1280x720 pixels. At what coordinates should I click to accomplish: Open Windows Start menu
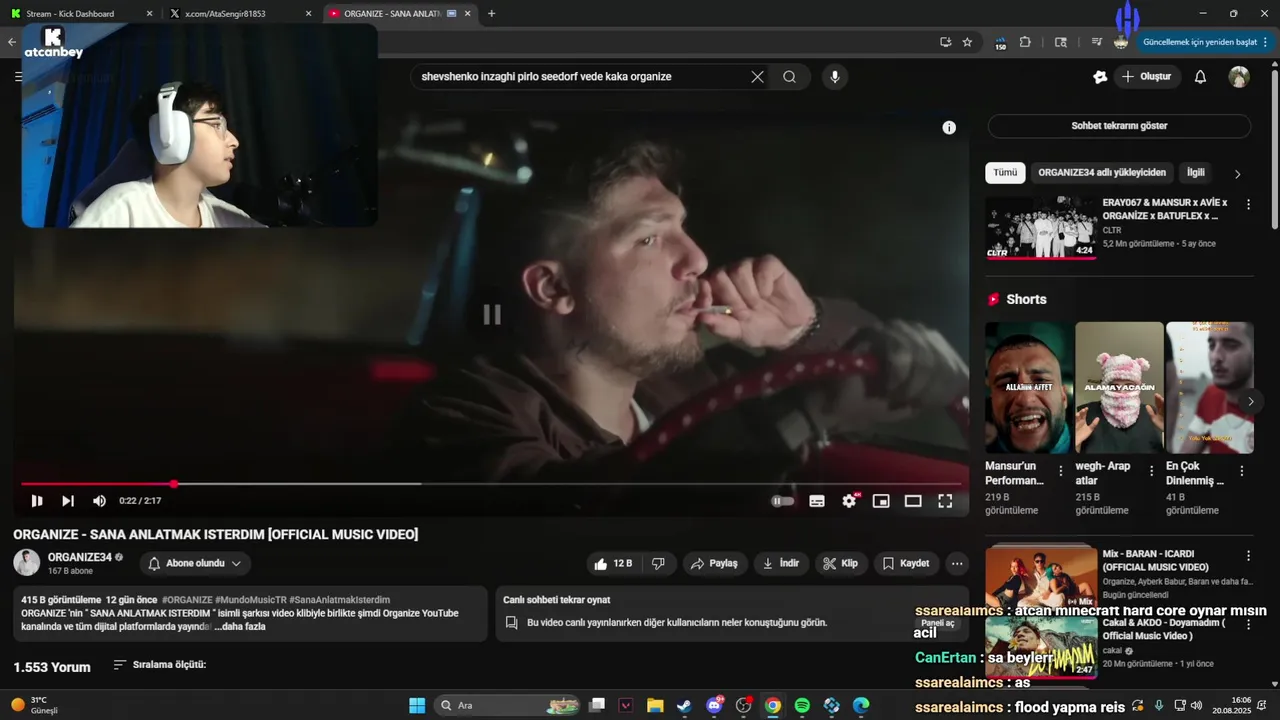(x=417, y=705)
